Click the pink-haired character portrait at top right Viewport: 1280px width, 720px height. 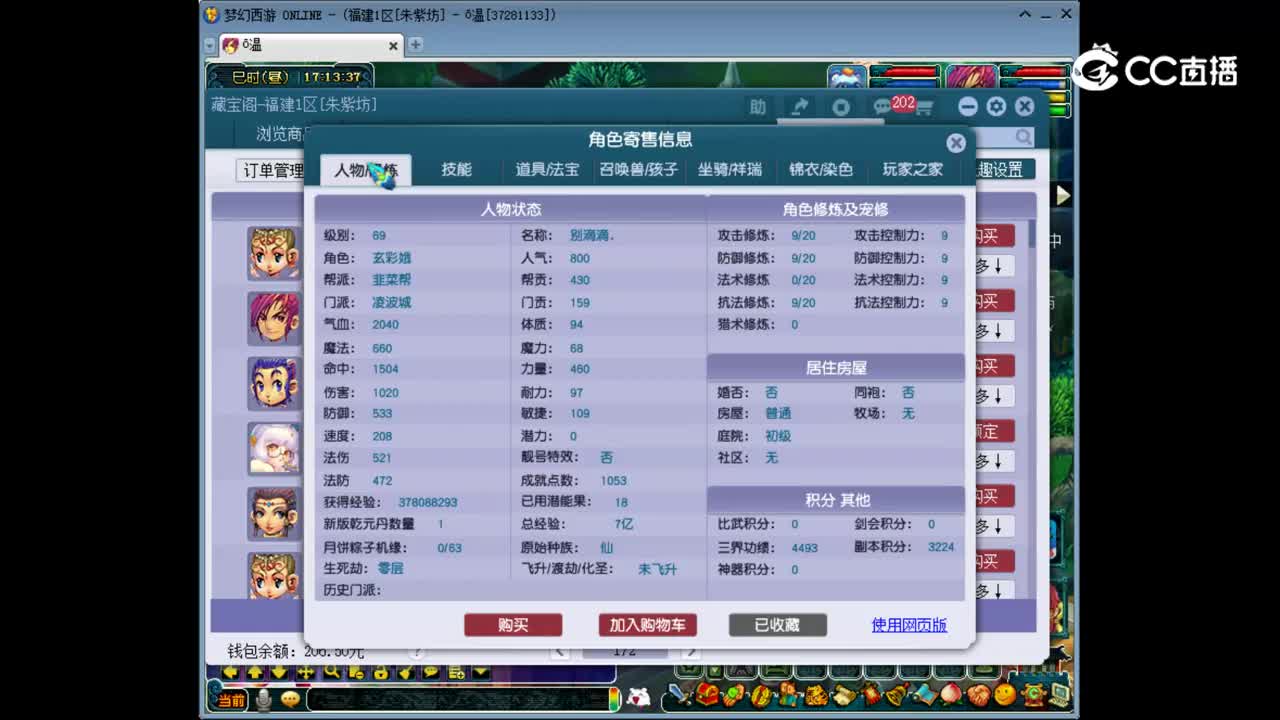pyautogui.click(x=970, y=77)
